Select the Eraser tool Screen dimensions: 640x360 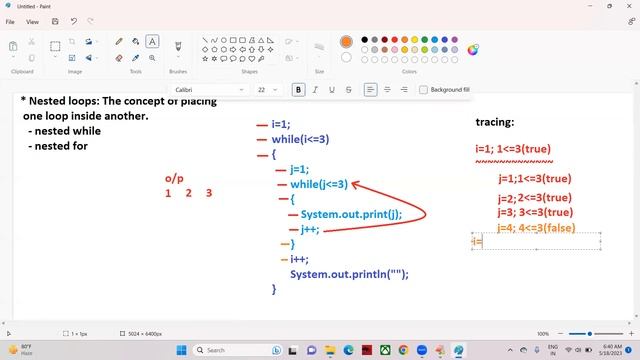coord(119,58)
